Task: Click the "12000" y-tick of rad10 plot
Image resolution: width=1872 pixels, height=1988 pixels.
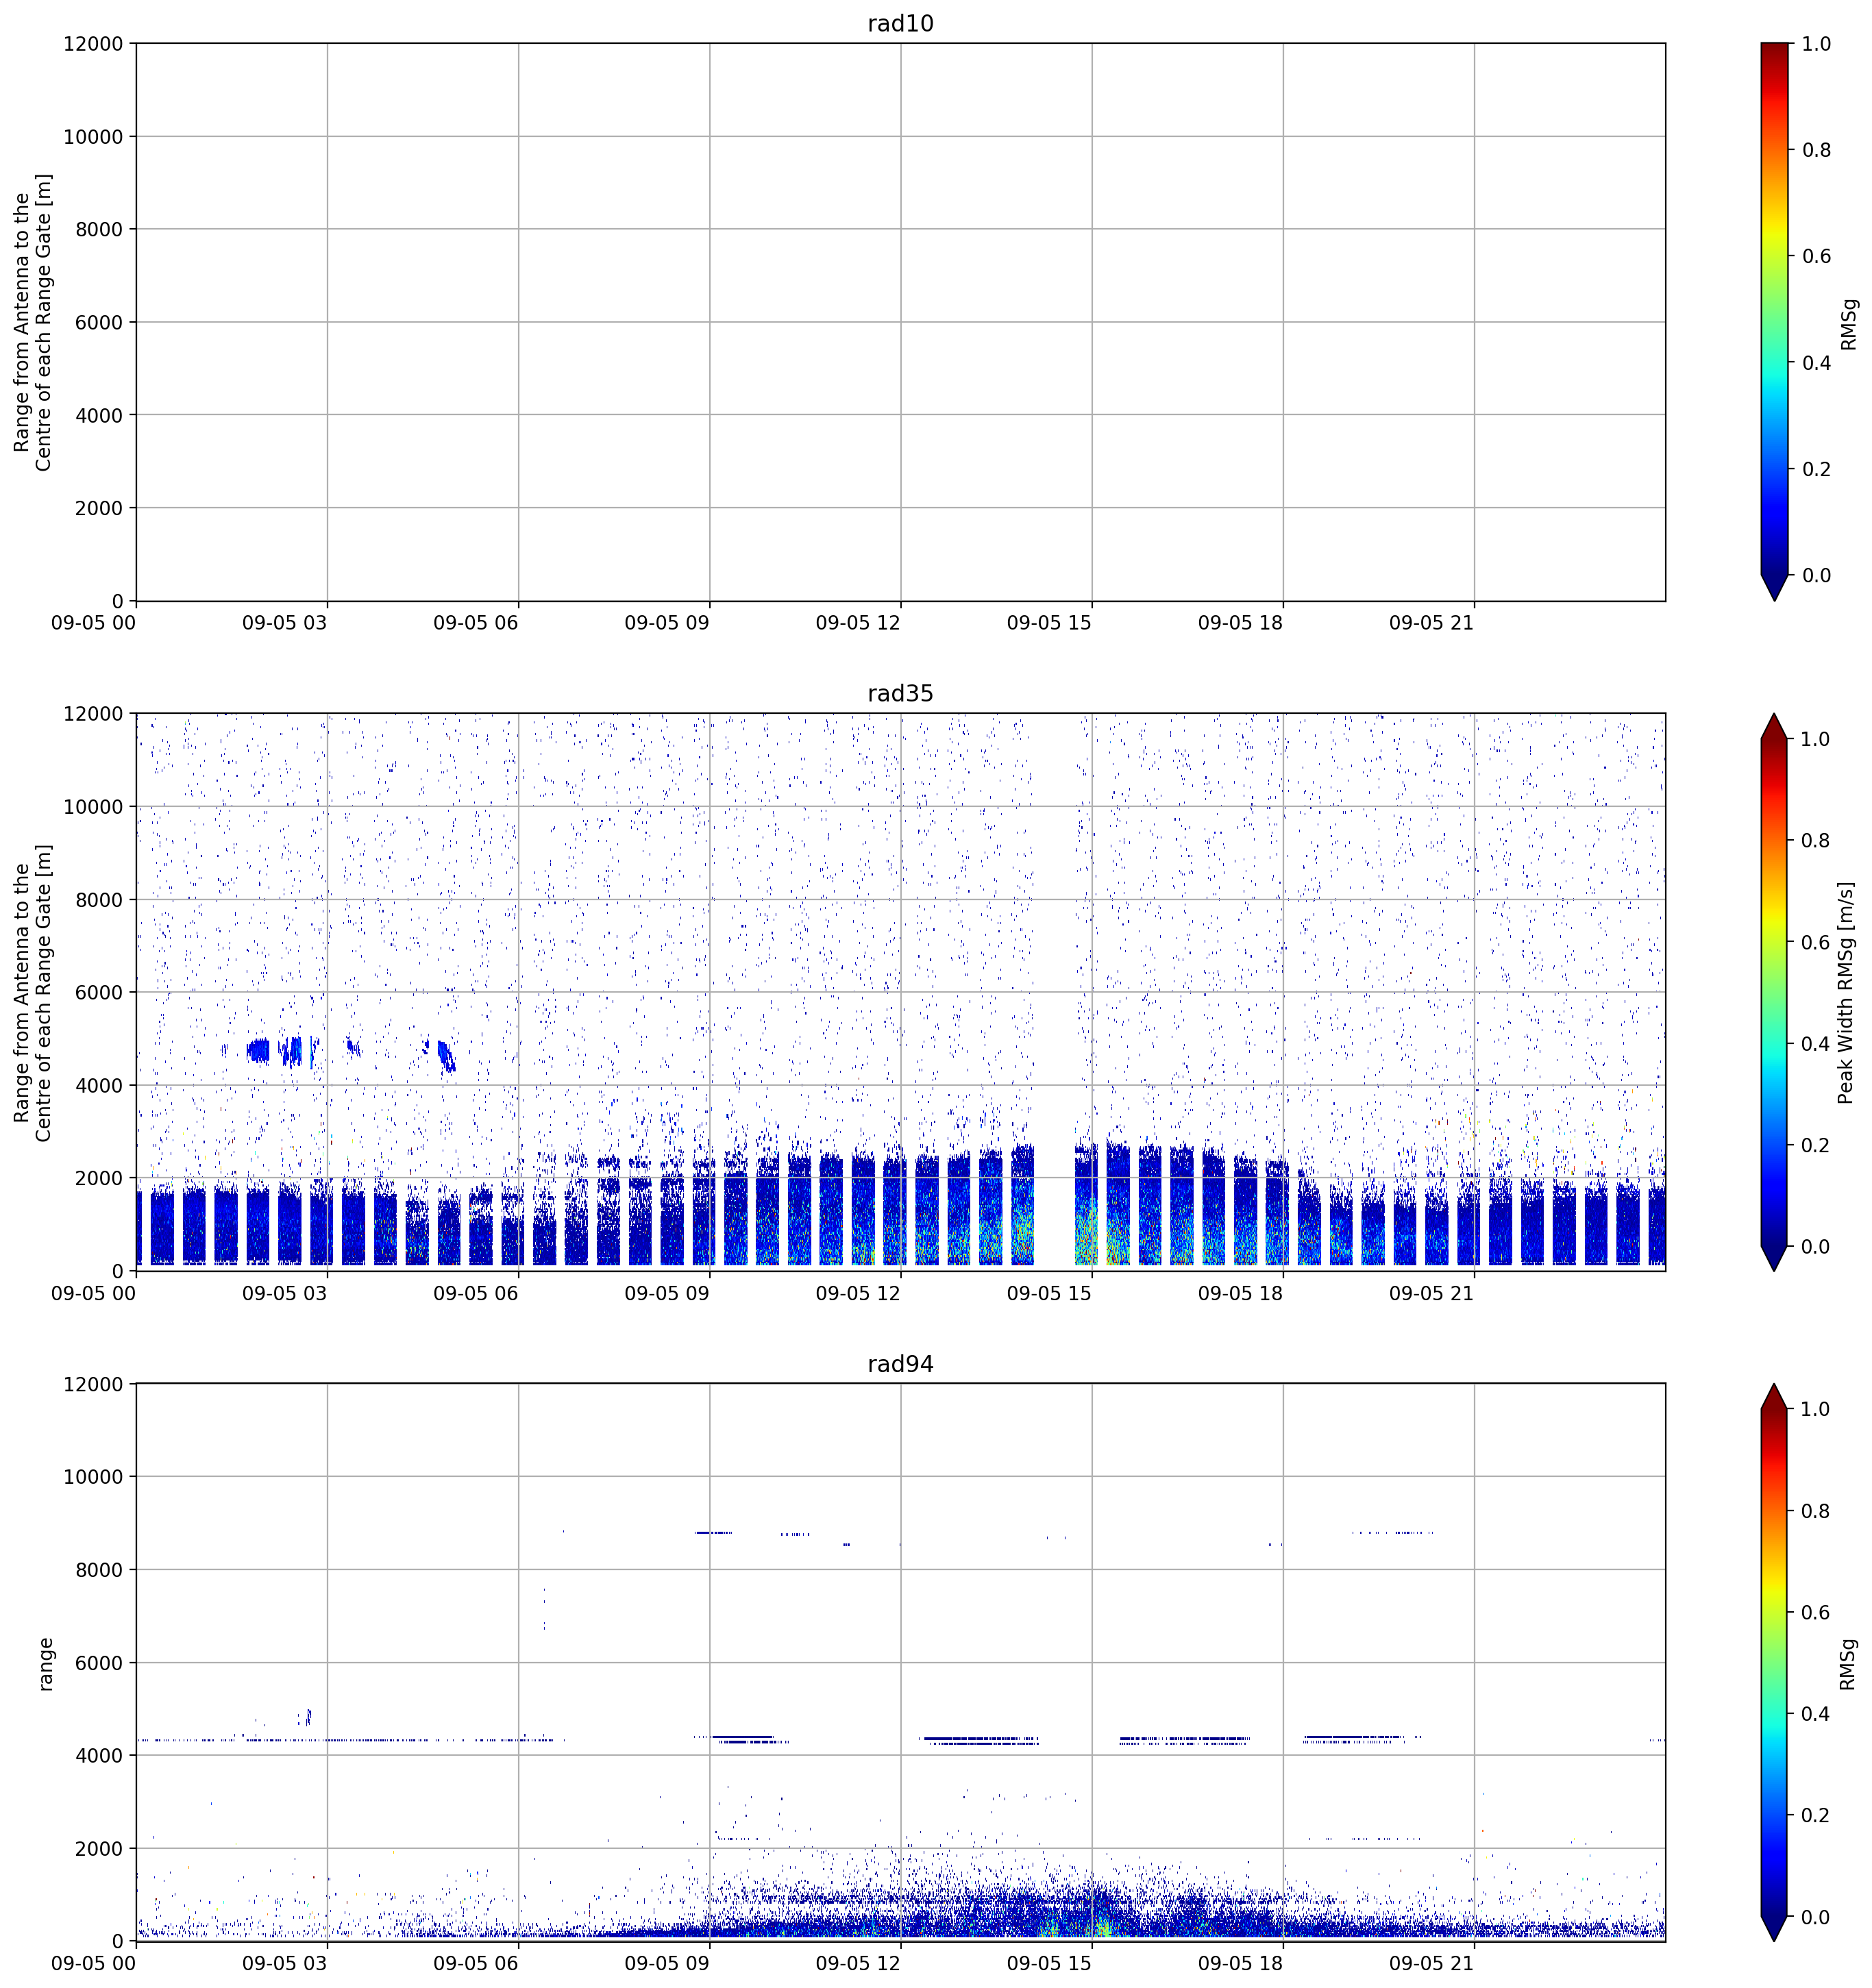Action: coord(94,44)
